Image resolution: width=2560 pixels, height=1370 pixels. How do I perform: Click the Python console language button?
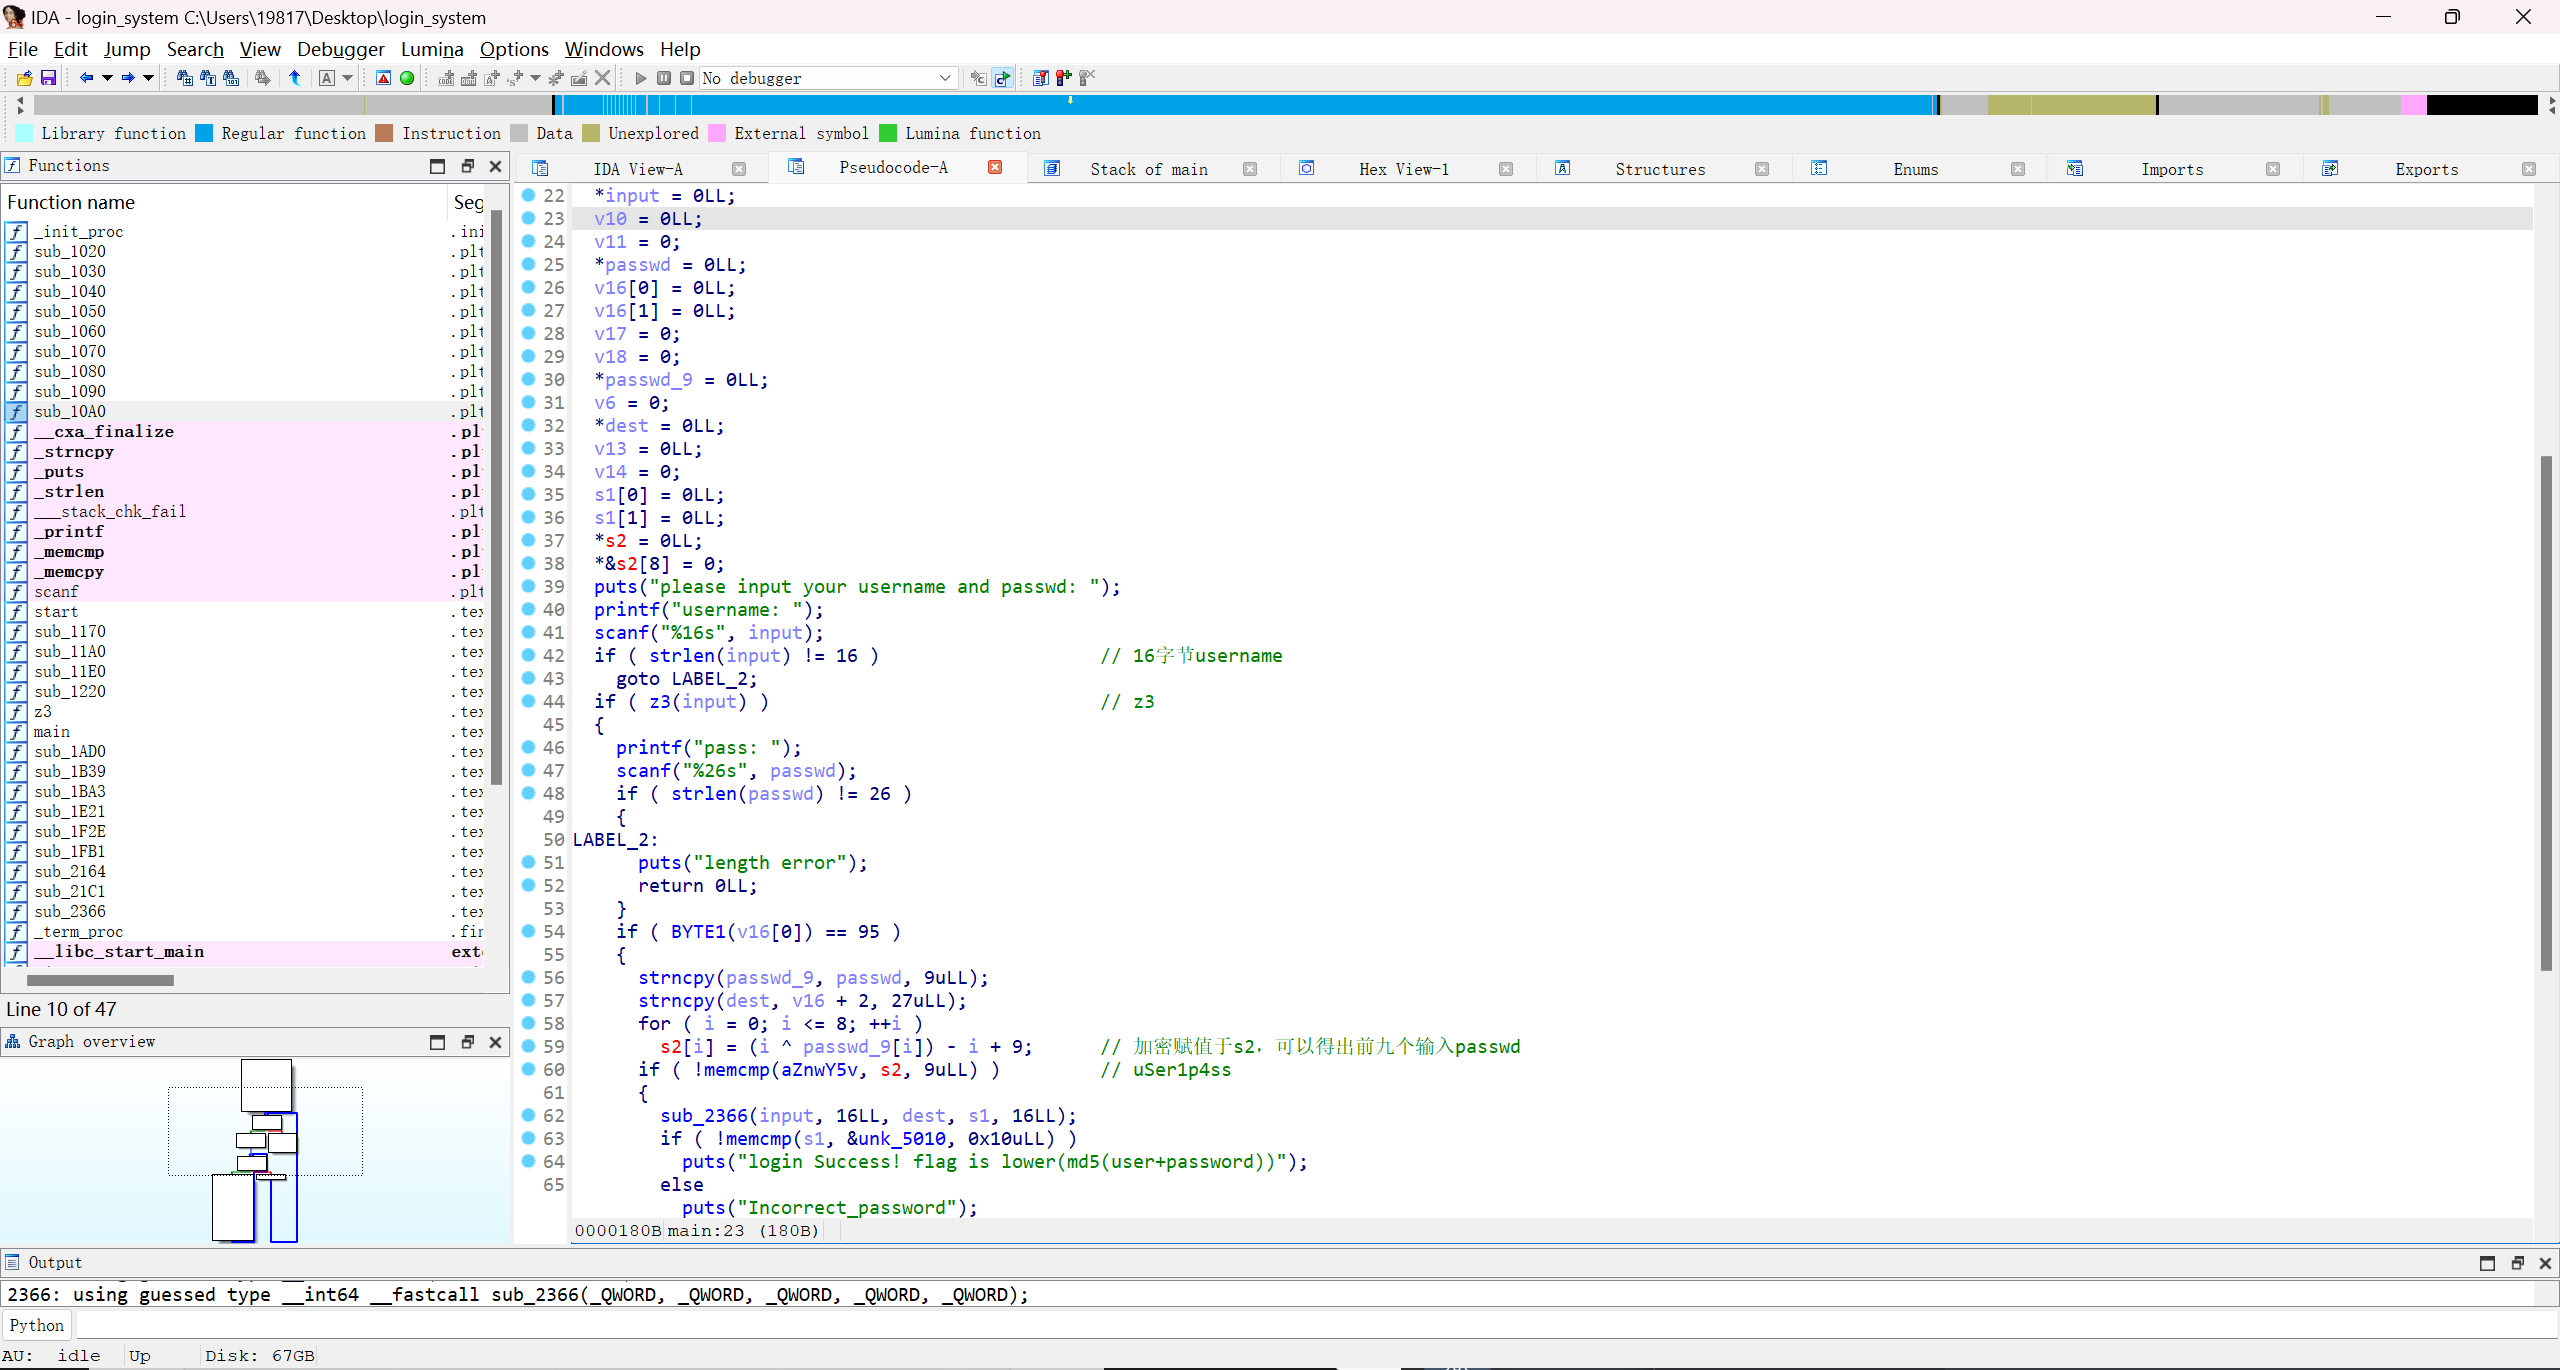37,1325
